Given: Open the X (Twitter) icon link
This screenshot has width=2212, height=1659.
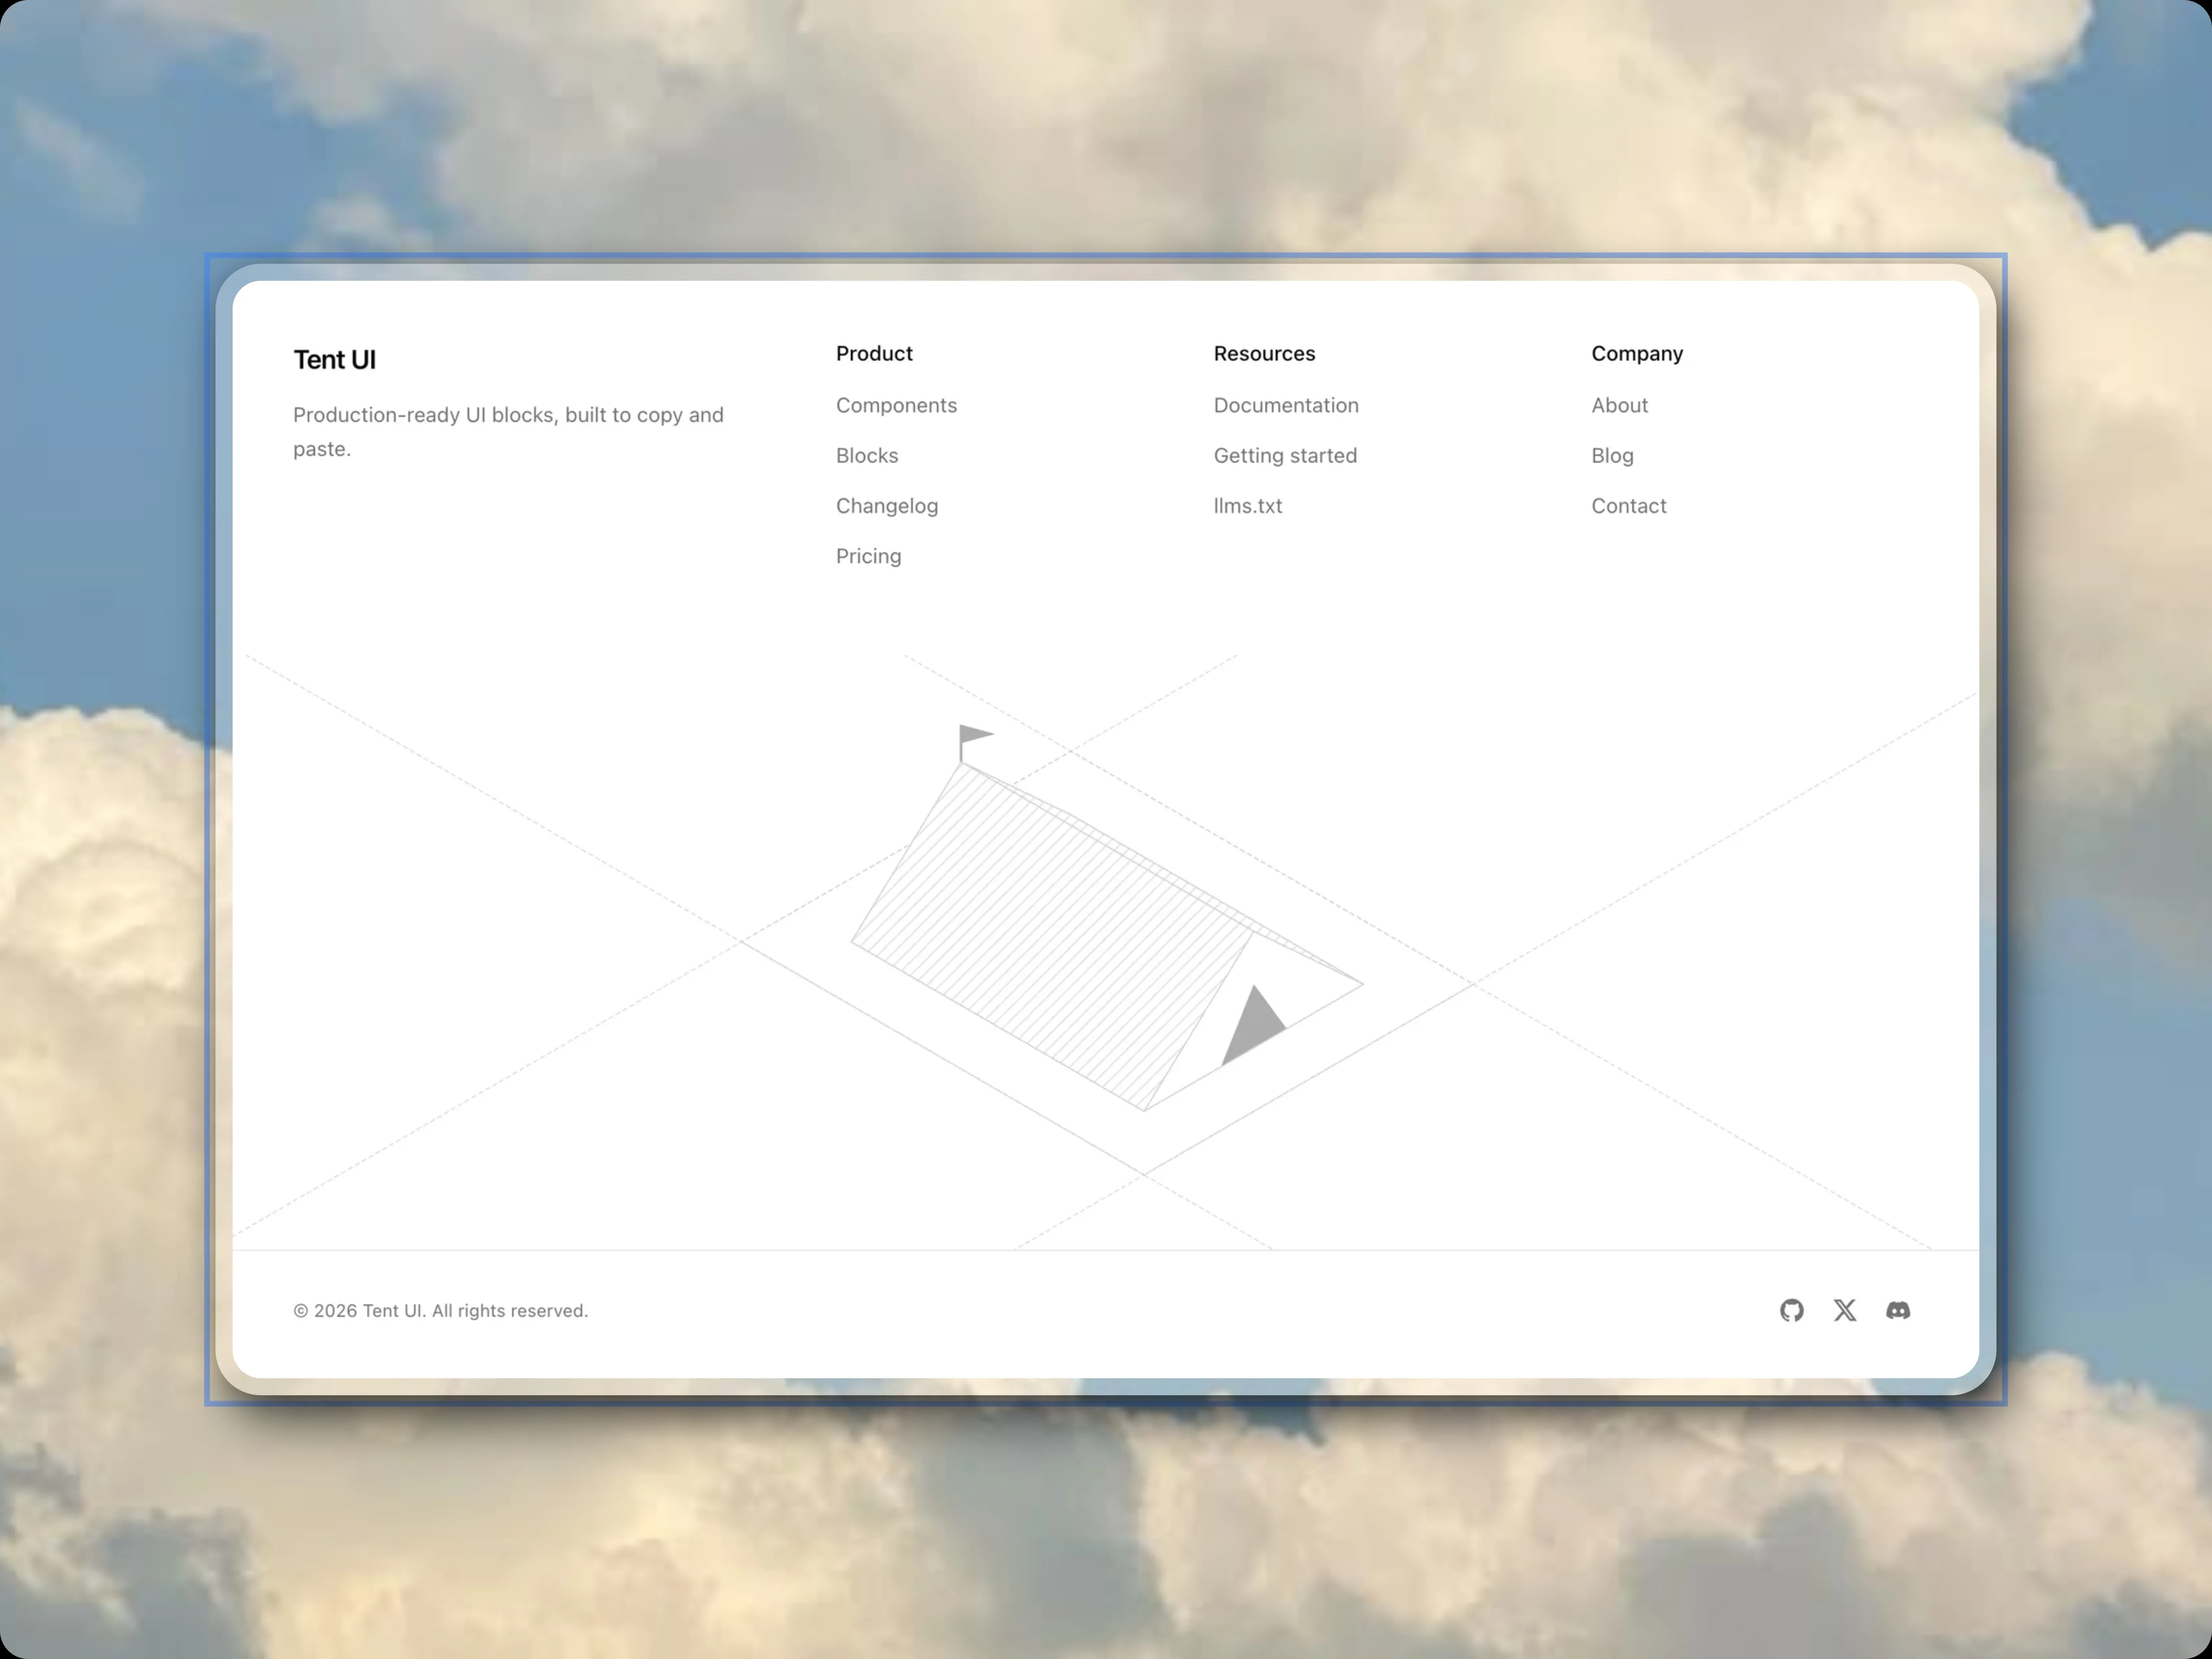Looking at the screenshot, I should point(1845,1310).
